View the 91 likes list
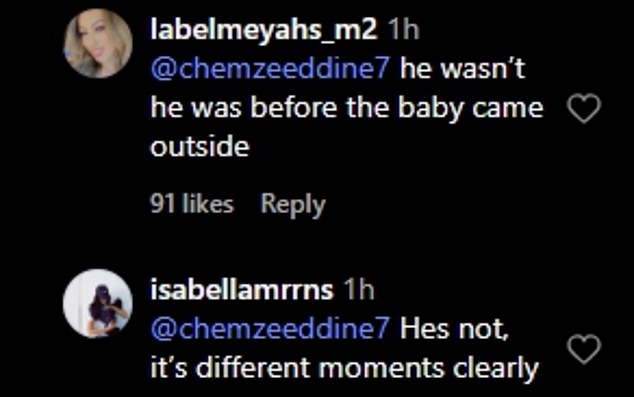Viewport: 634px width, 397px height. point(192,203)
